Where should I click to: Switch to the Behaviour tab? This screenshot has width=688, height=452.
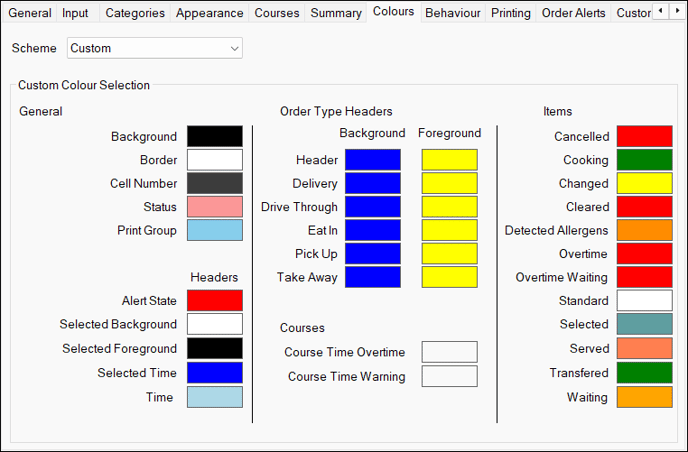pos(453,13)
